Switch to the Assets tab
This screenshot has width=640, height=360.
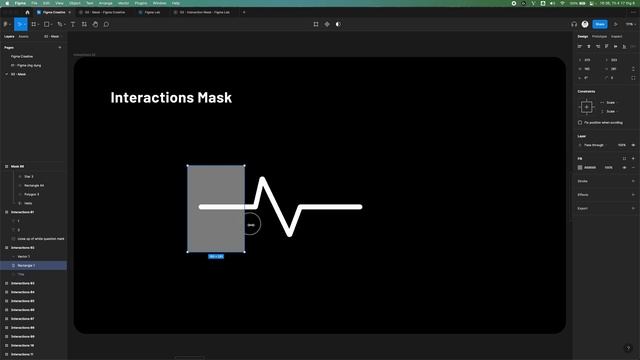coord(24,36)
